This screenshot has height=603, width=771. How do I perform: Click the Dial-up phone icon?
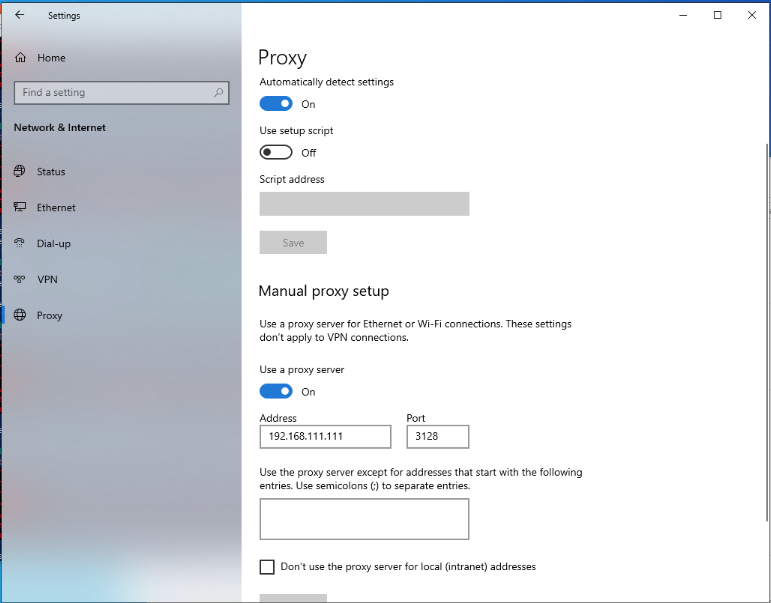click(x=20, y=243)
